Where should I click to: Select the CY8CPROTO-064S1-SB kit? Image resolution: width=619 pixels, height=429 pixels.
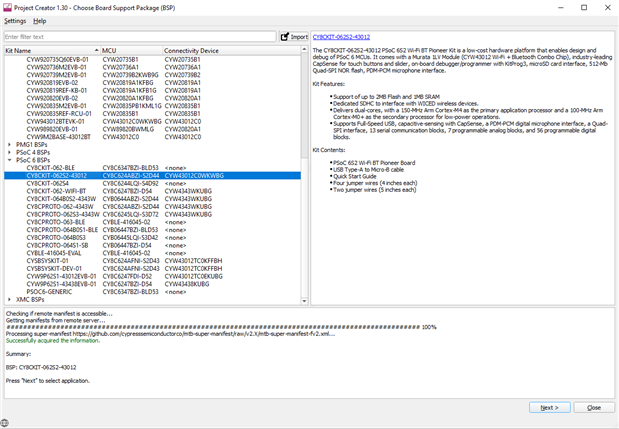coord(152,245)
